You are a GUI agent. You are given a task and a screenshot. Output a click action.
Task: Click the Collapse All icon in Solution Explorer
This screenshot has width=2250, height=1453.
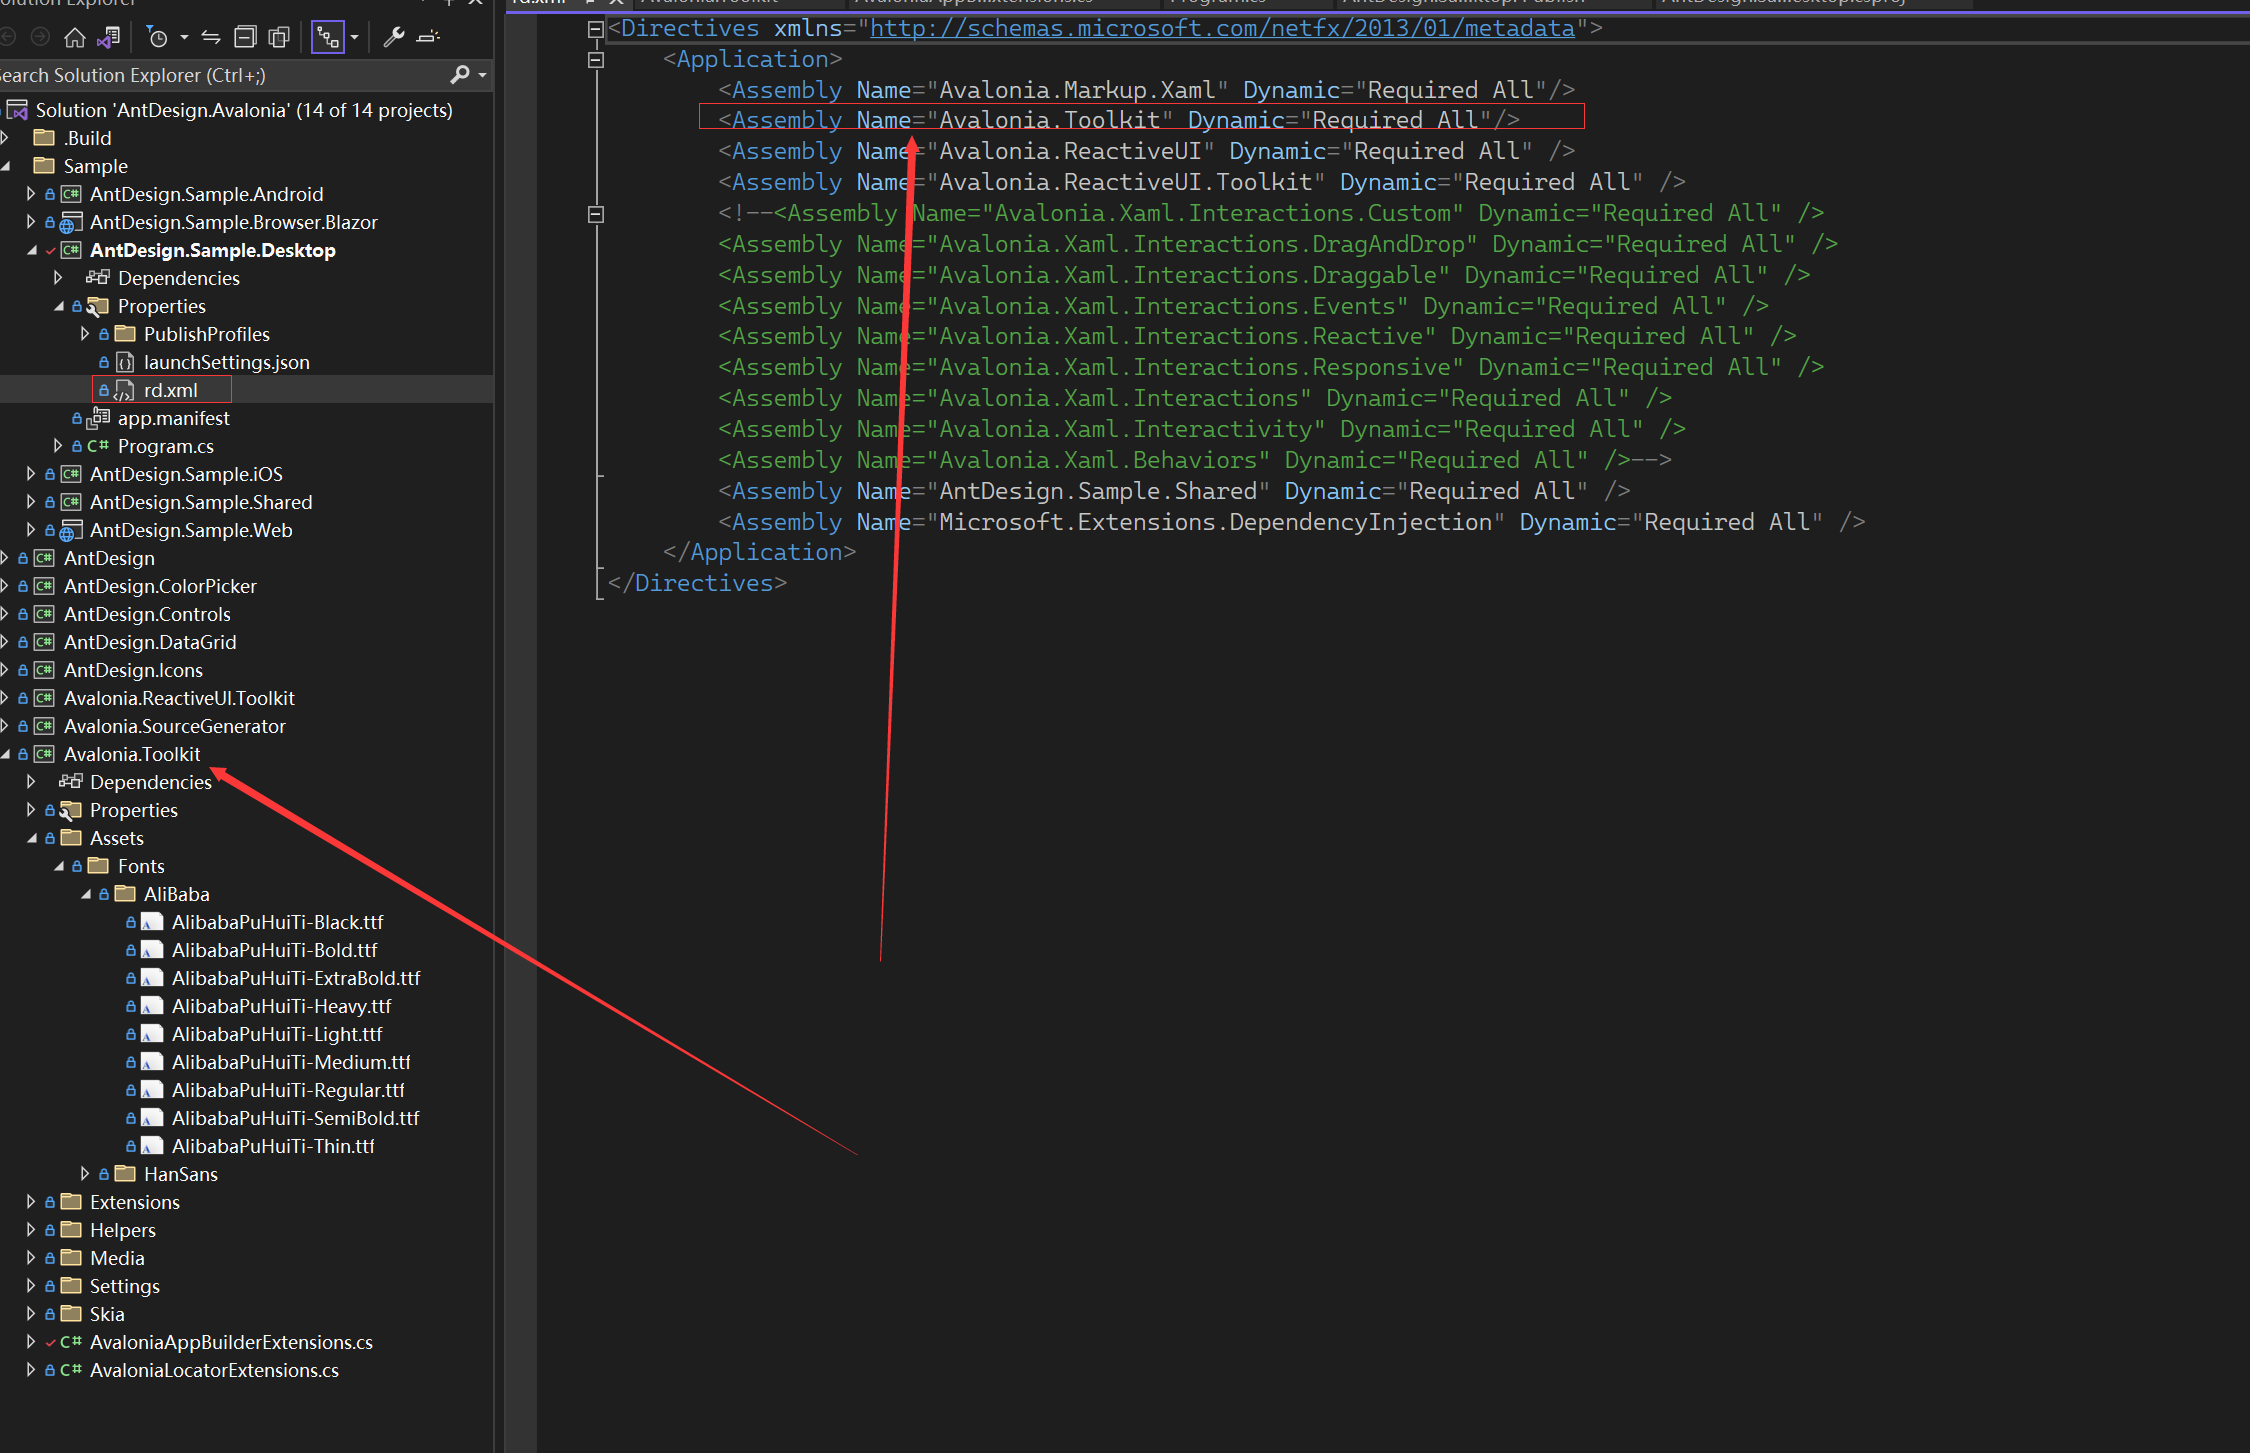tap(245, 37)
